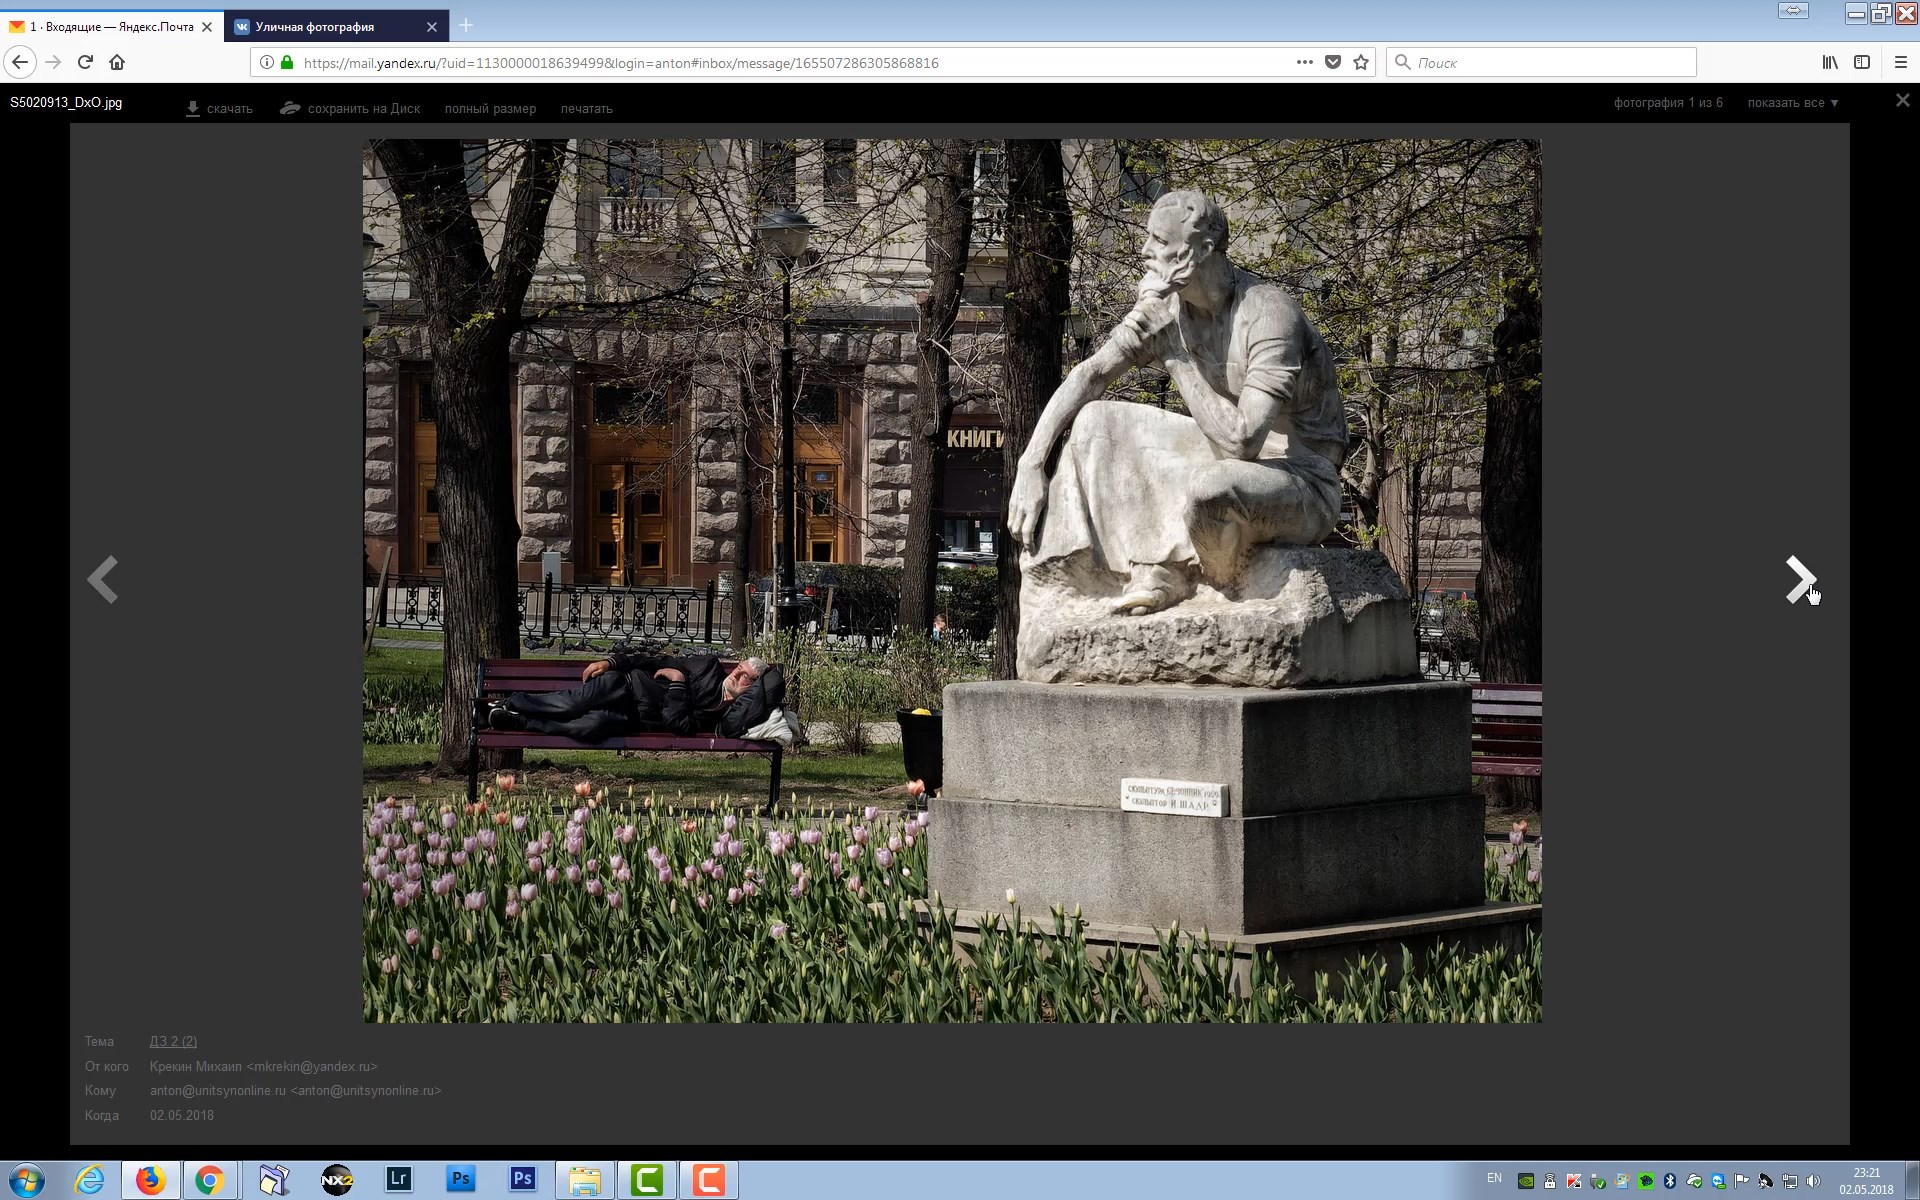
Task: Click the Поиск search field
Action: [x=1541, y=62]
